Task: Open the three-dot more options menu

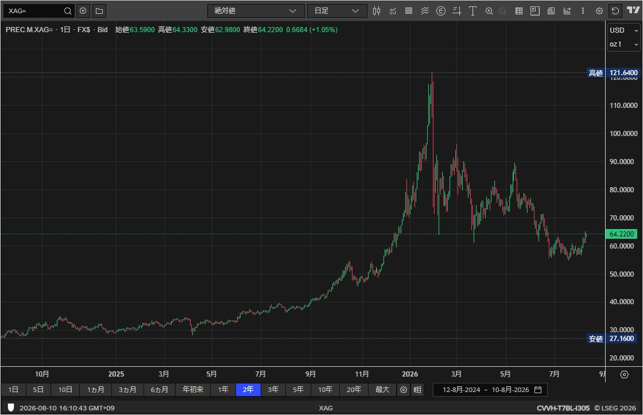Action: (583, 11)
